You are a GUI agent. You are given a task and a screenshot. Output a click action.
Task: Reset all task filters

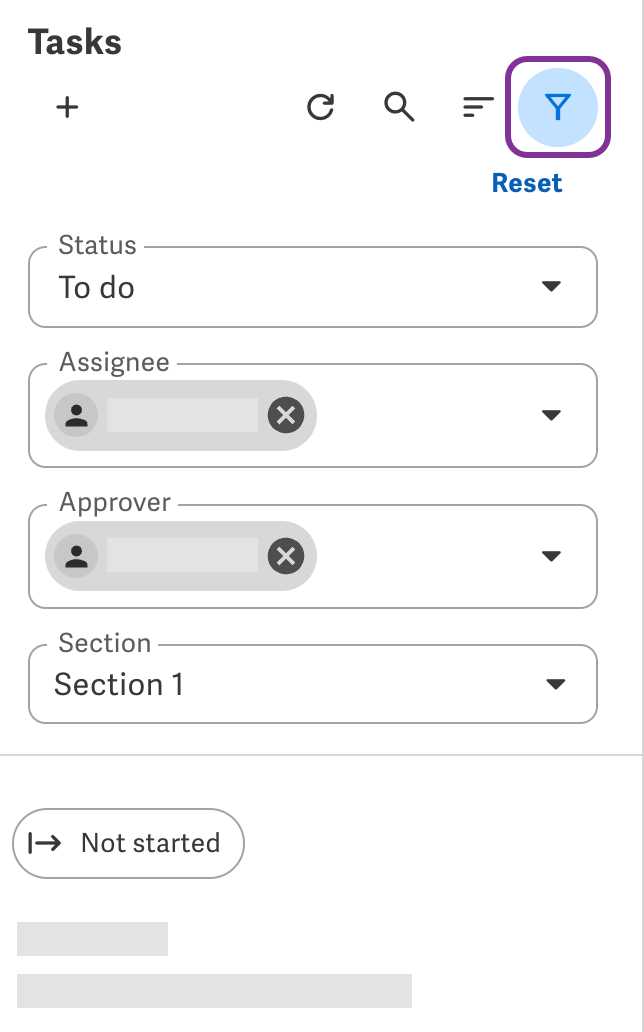(x=527, y=183)
